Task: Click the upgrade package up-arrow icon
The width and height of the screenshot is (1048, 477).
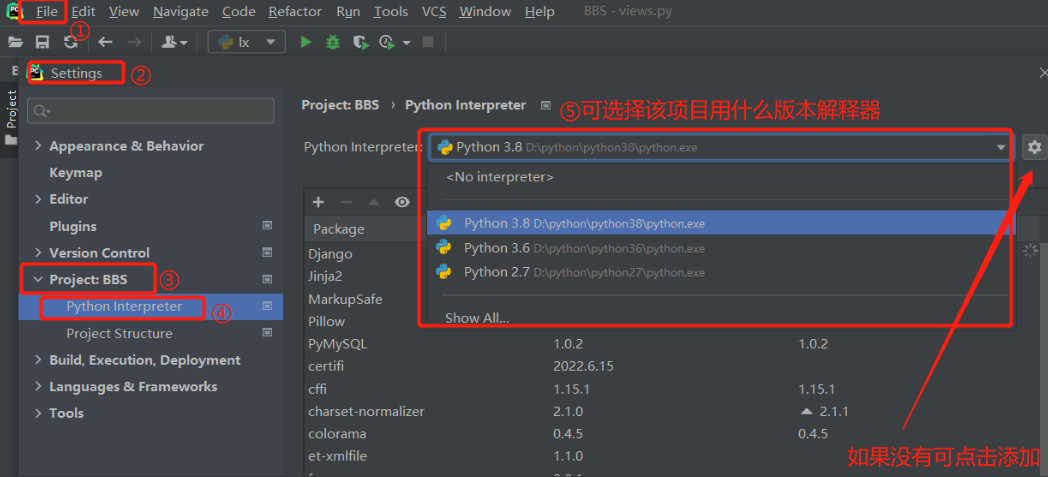Action: [x=374, y=202]
